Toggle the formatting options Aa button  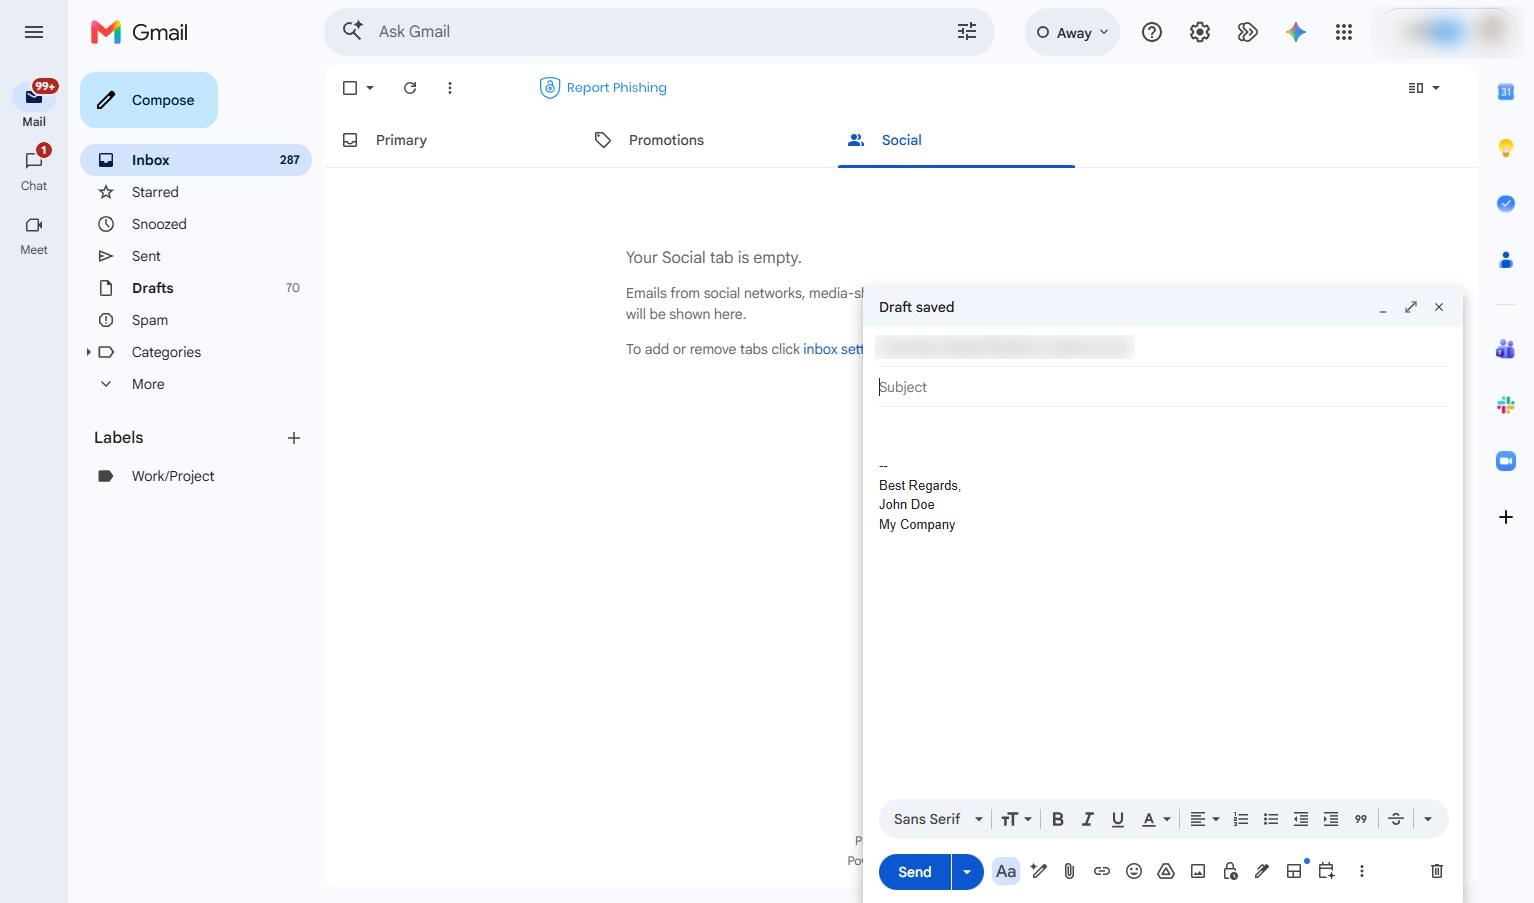pyautogui.click(x=1006, y=871)
